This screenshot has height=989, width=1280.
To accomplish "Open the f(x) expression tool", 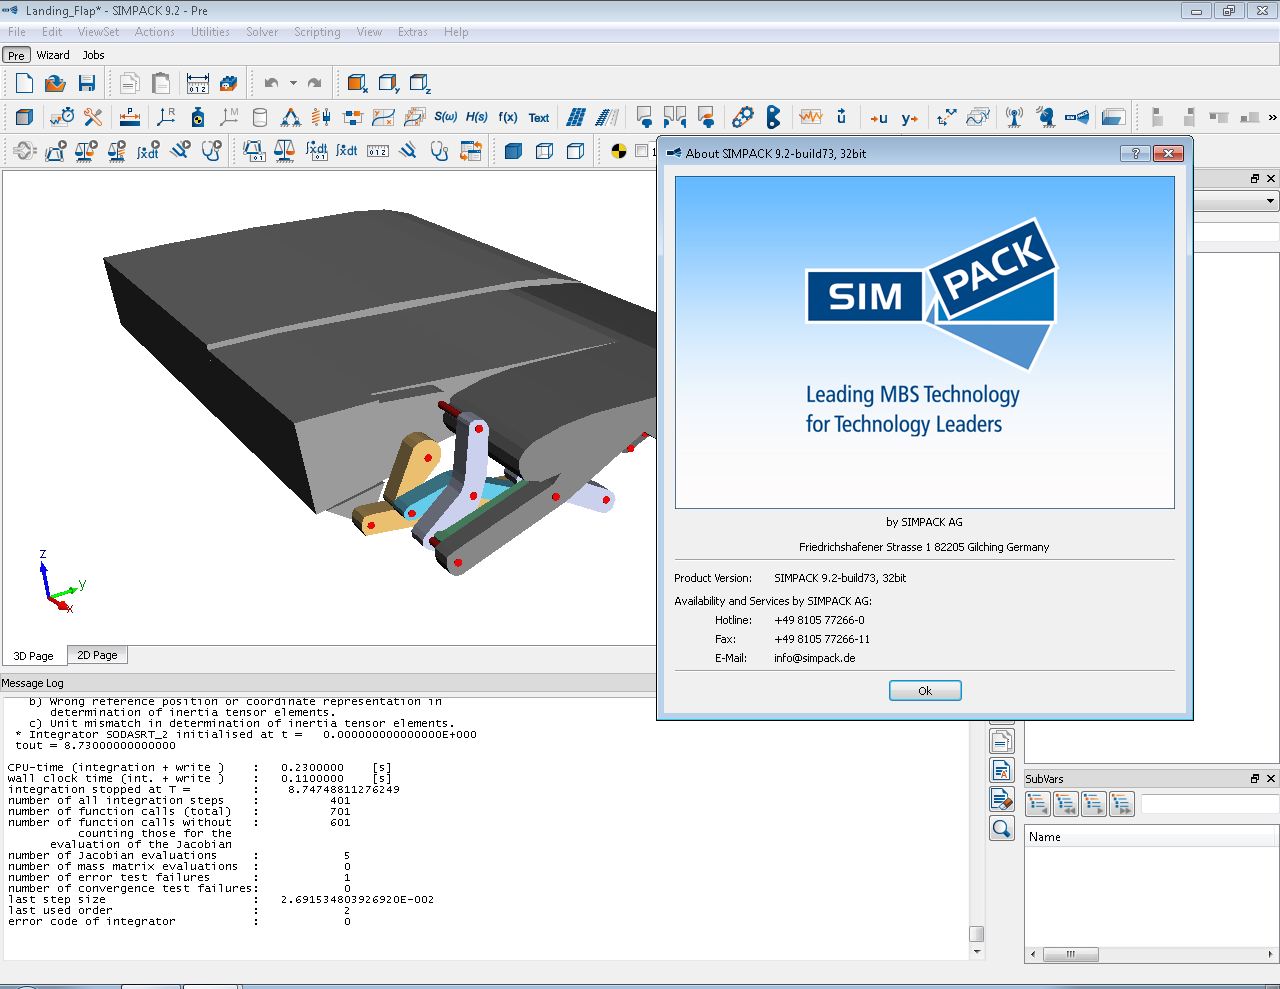I will tap(508, 117).
